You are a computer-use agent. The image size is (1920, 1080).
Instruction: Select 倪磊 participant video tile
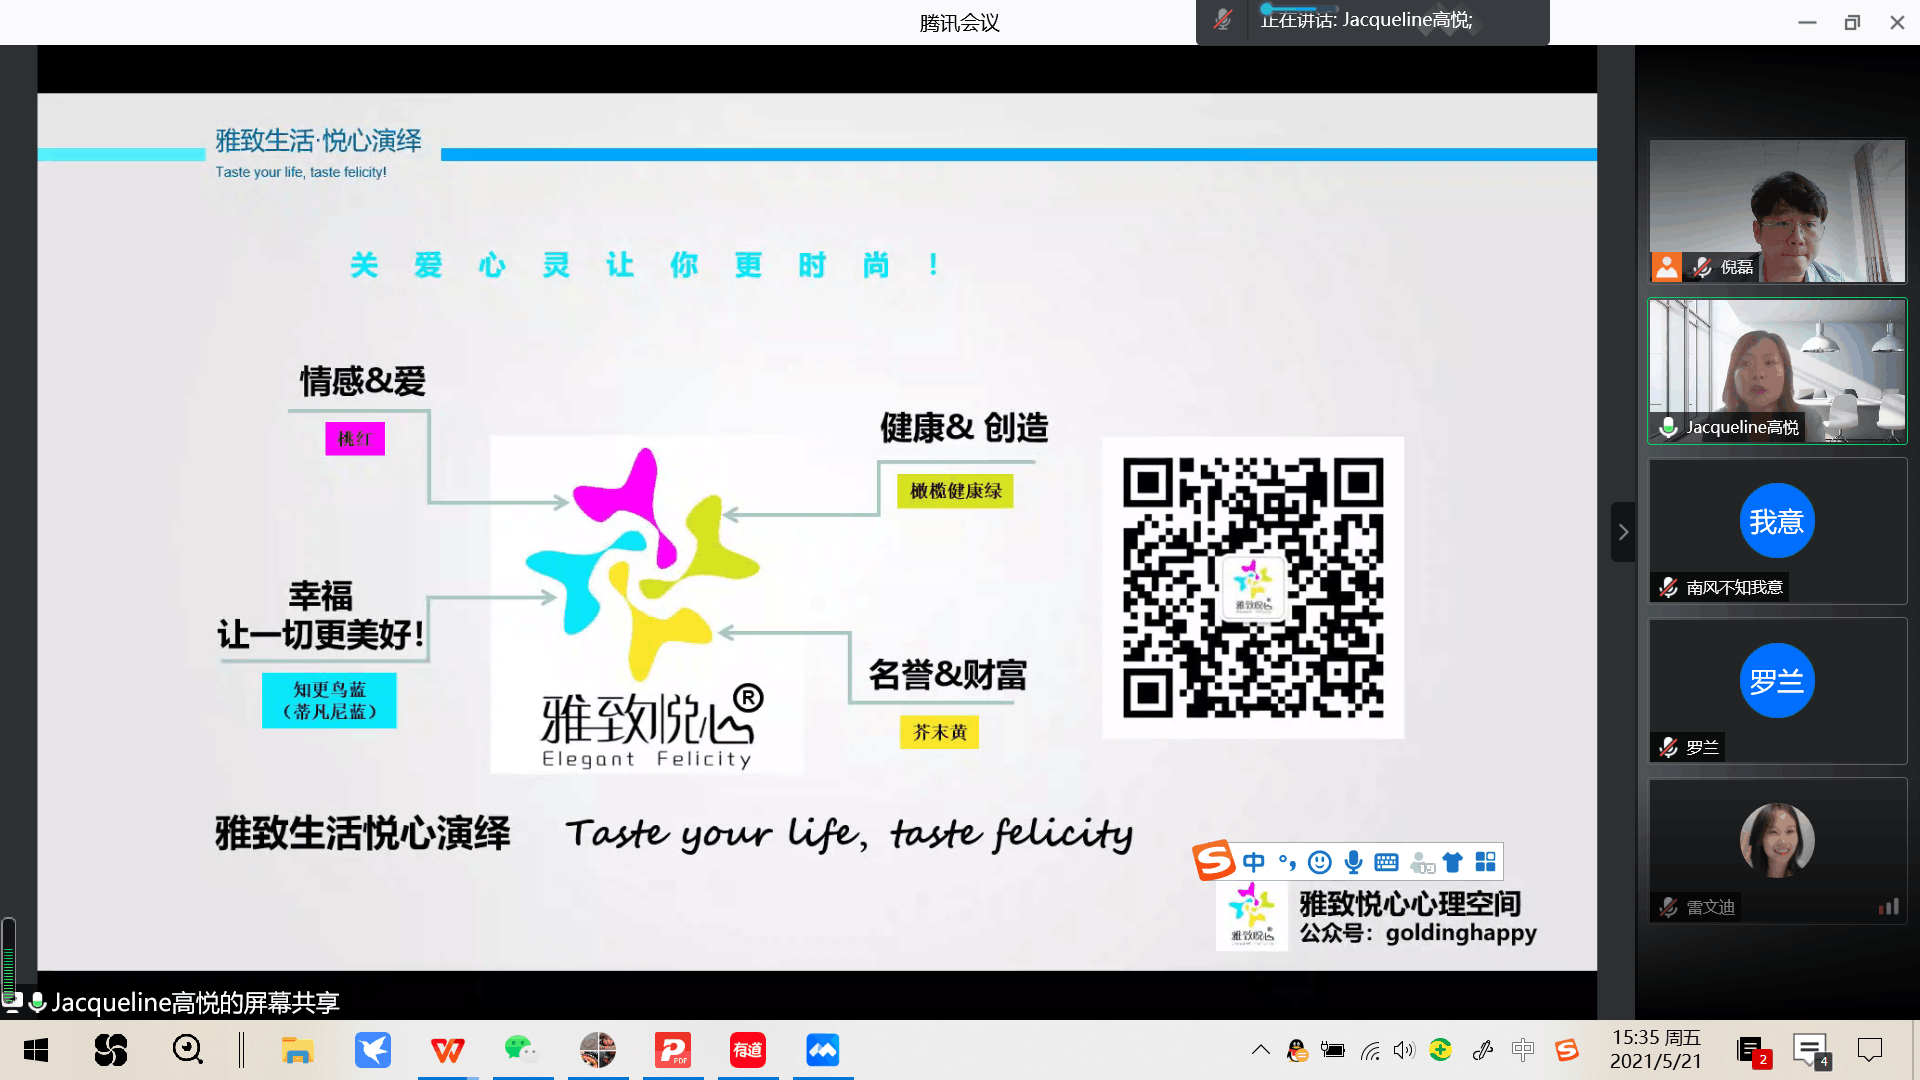1777,210
